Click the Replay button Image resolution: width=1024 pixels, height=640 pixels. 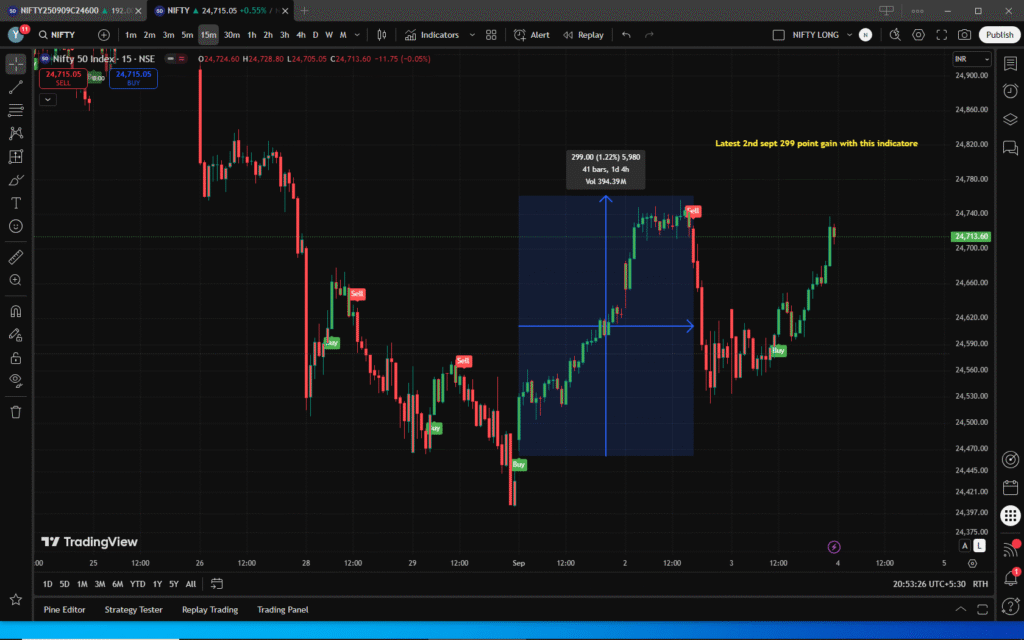(x=583, y=35)
